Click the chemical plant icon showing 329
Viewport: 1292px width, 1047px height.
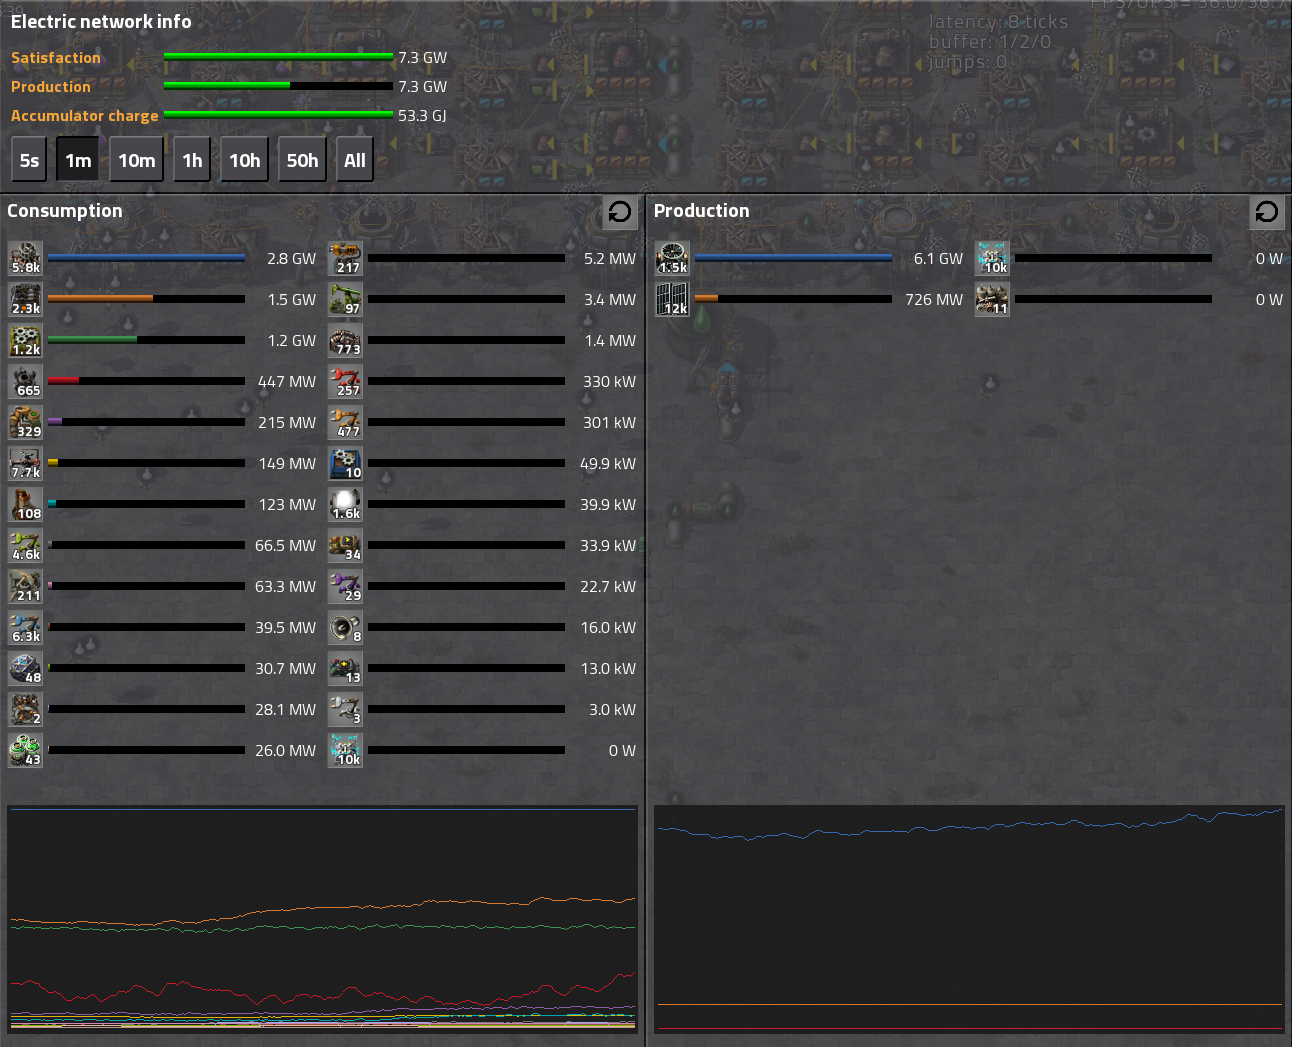(x=25, y=422)
